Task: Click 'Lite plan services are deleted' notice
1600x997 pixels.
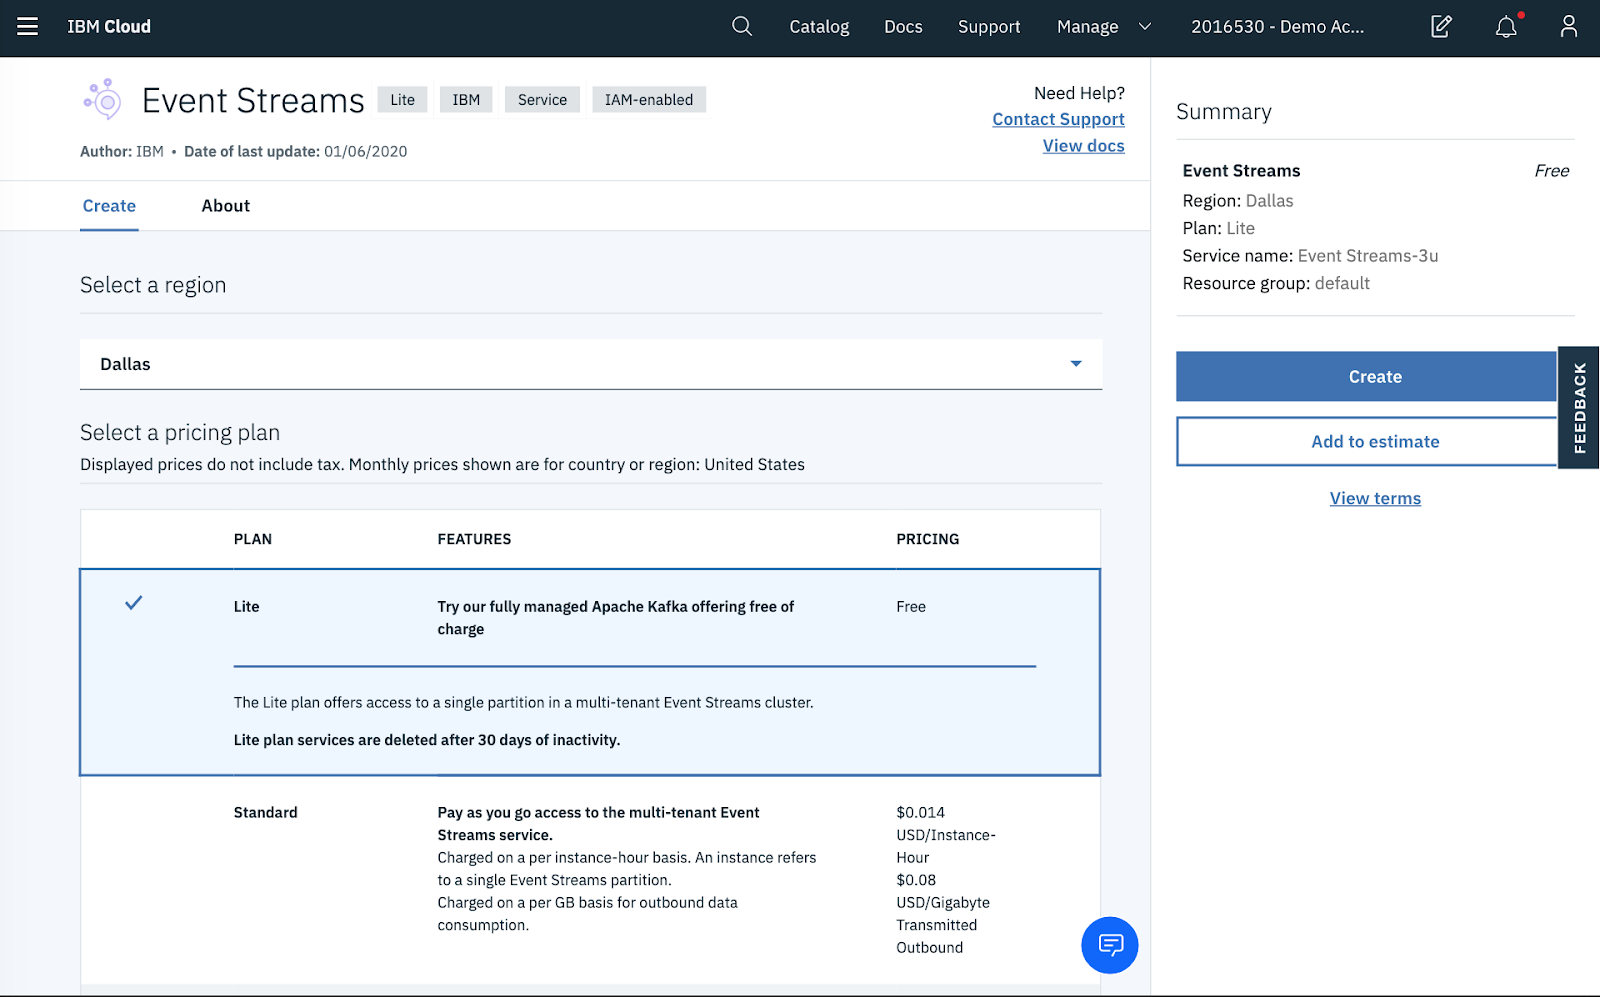Action: coord(427,740)
